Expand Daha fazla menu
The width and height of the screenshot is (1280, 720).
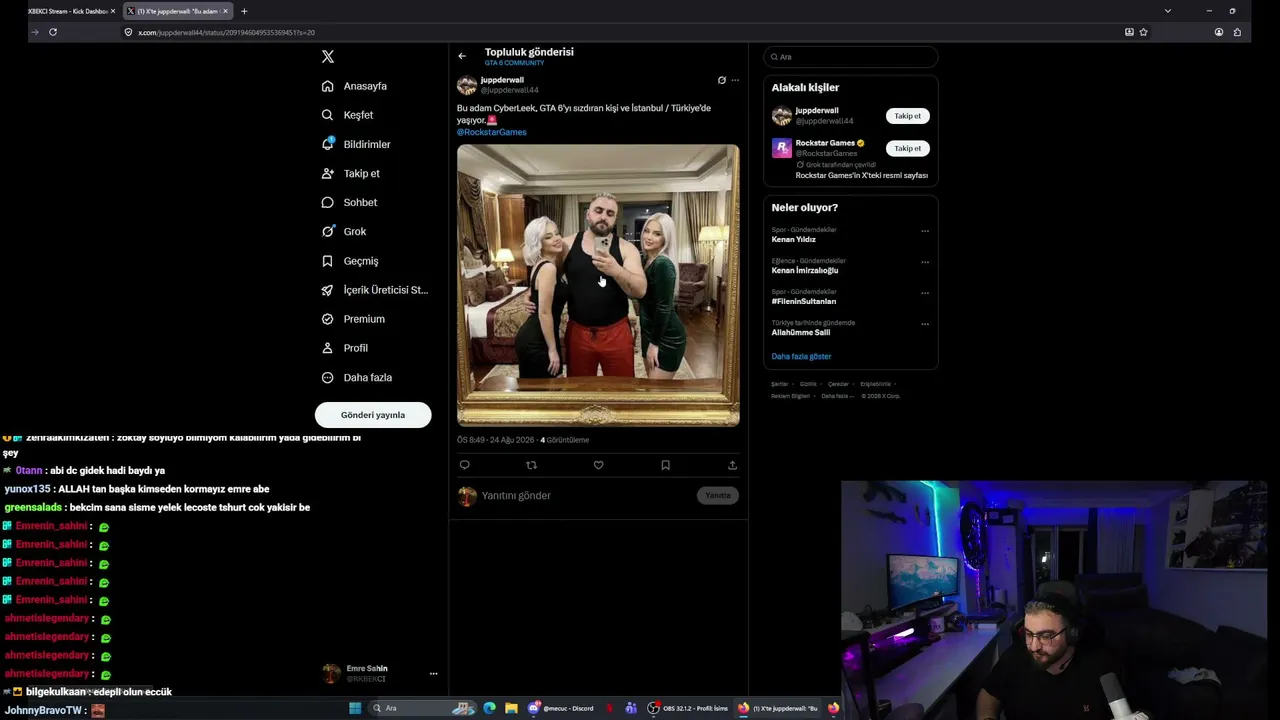click(x=356, y=377)
